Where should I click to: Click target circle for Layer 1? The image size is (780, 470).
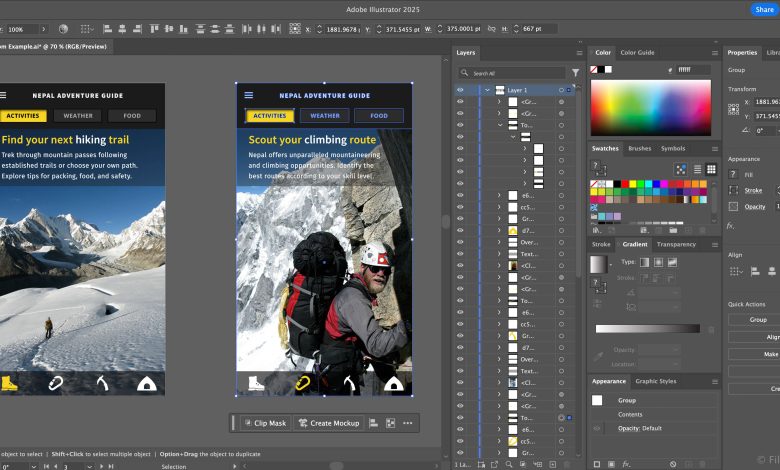point(561,90)
